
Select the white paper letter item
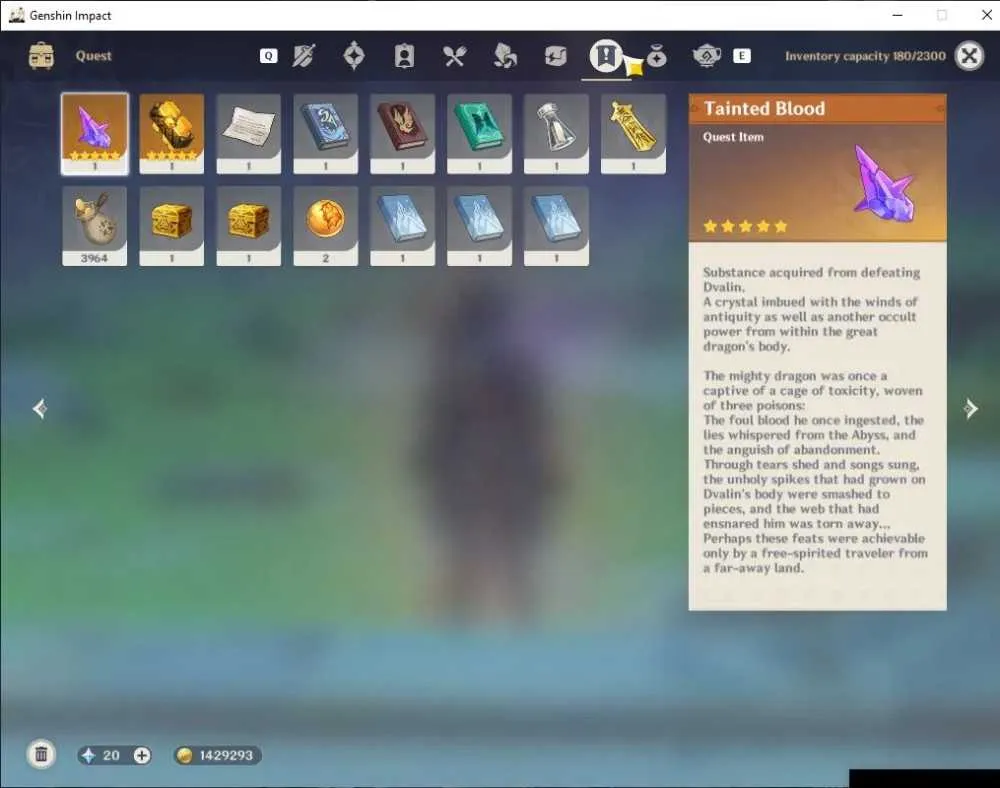click(249, 134)
